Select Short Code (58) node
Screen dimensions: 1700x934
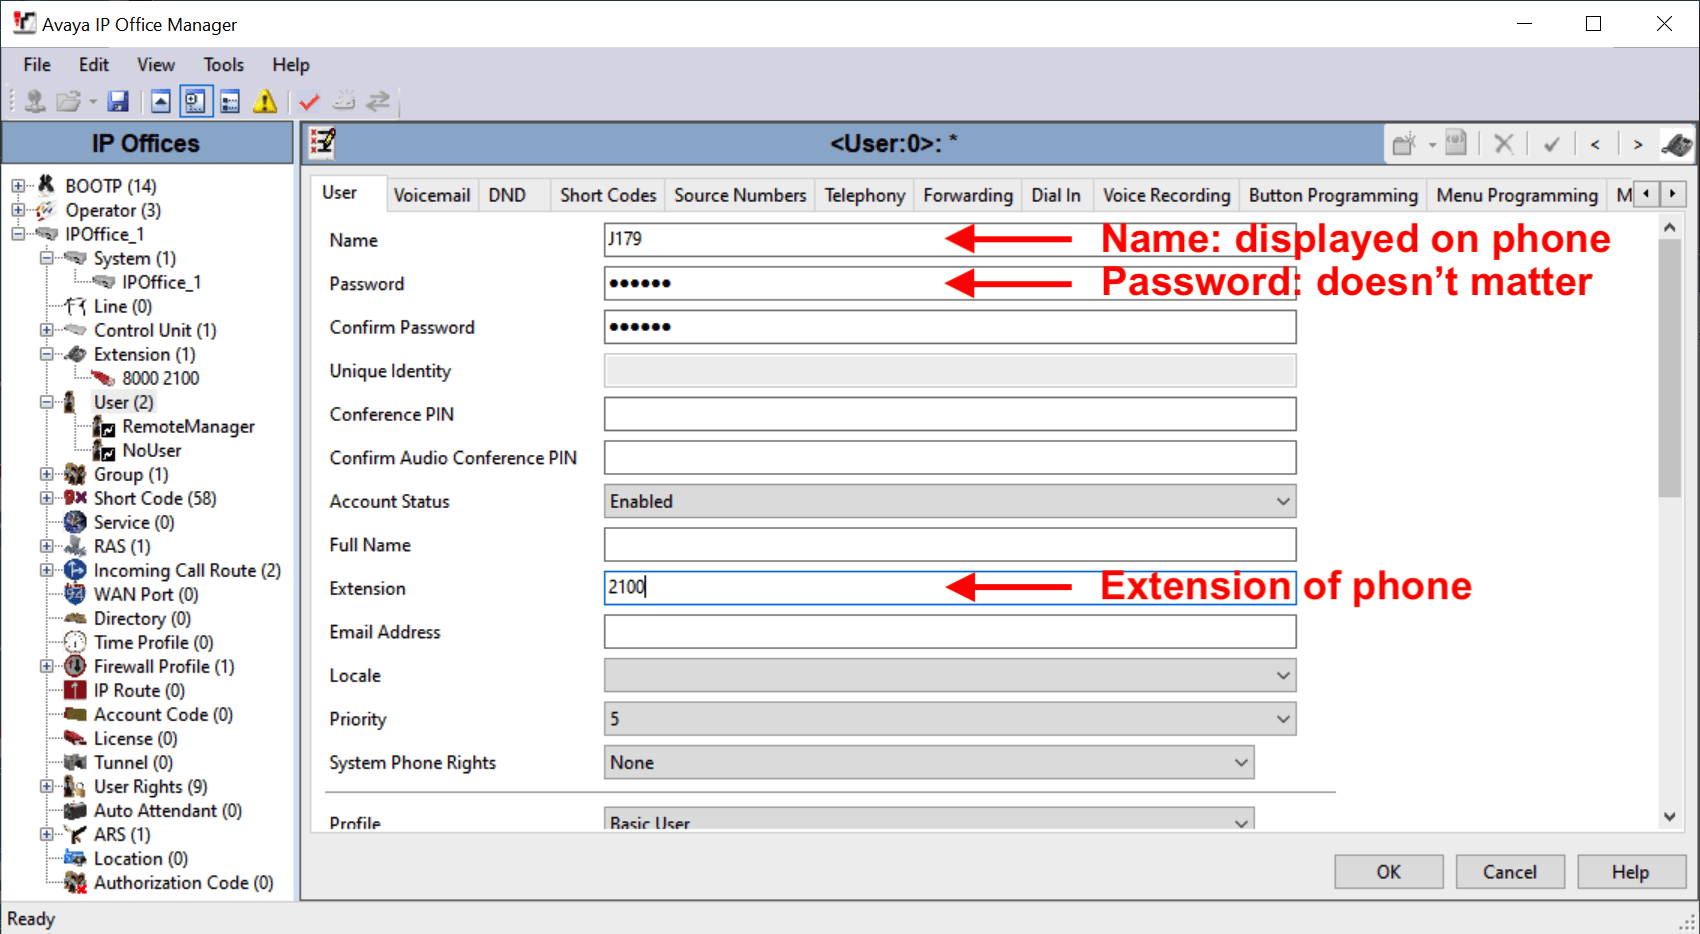pyautogui.click(x=155, y=498)
